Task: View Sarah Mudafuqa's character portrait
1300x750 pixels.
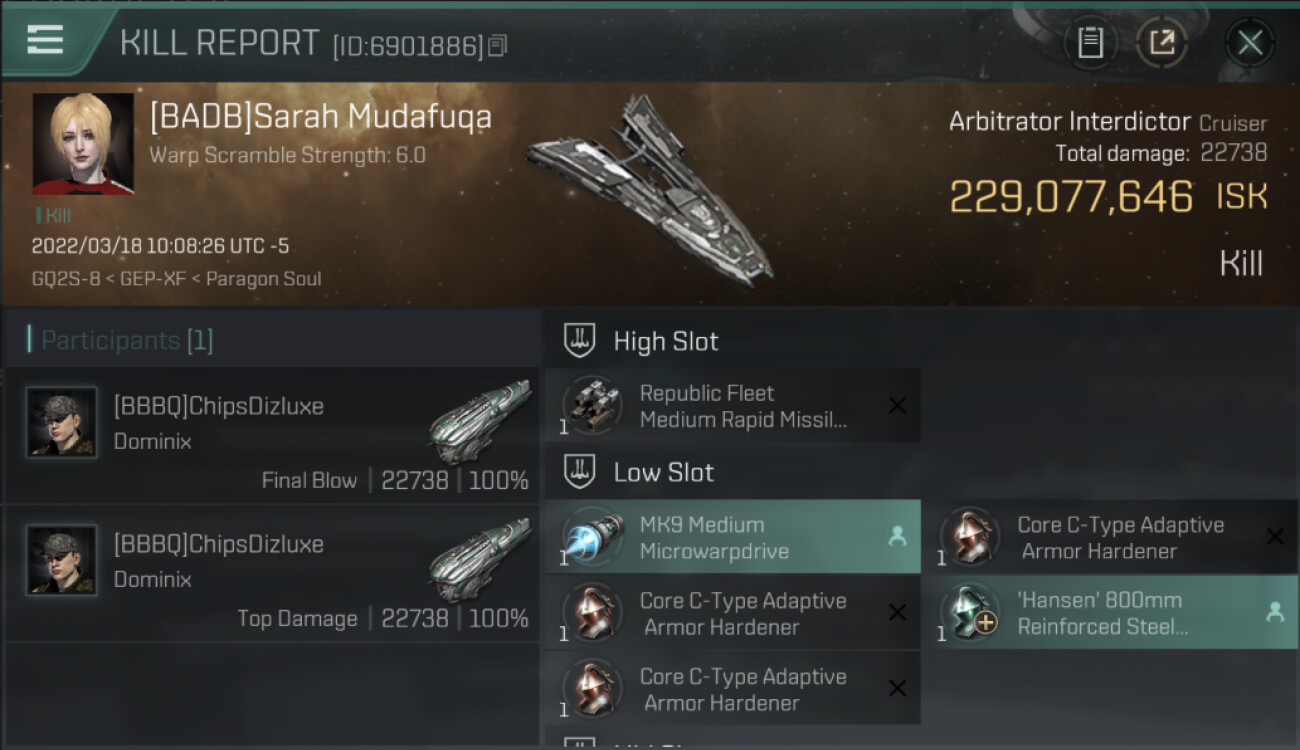Action: (x=83, y=143)
